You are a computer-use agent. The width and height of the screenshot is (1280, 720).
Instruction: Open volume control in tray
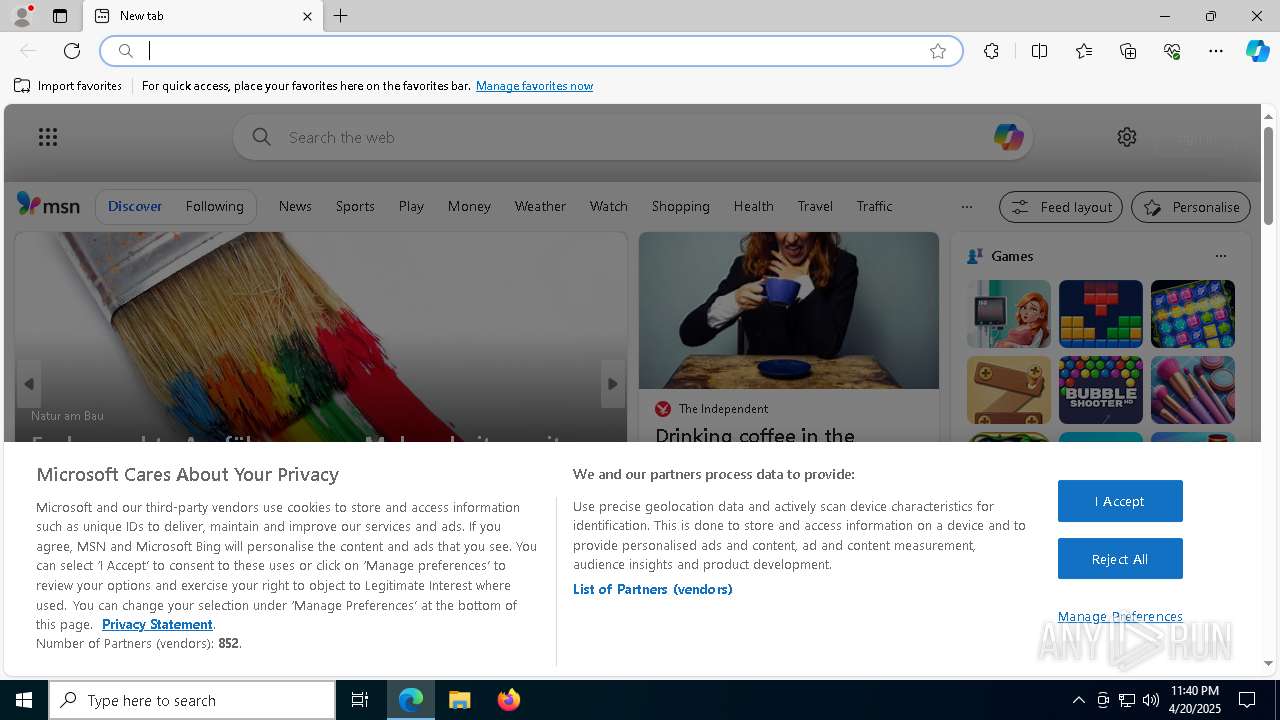pyautogui.click(x=1150, y=700)
